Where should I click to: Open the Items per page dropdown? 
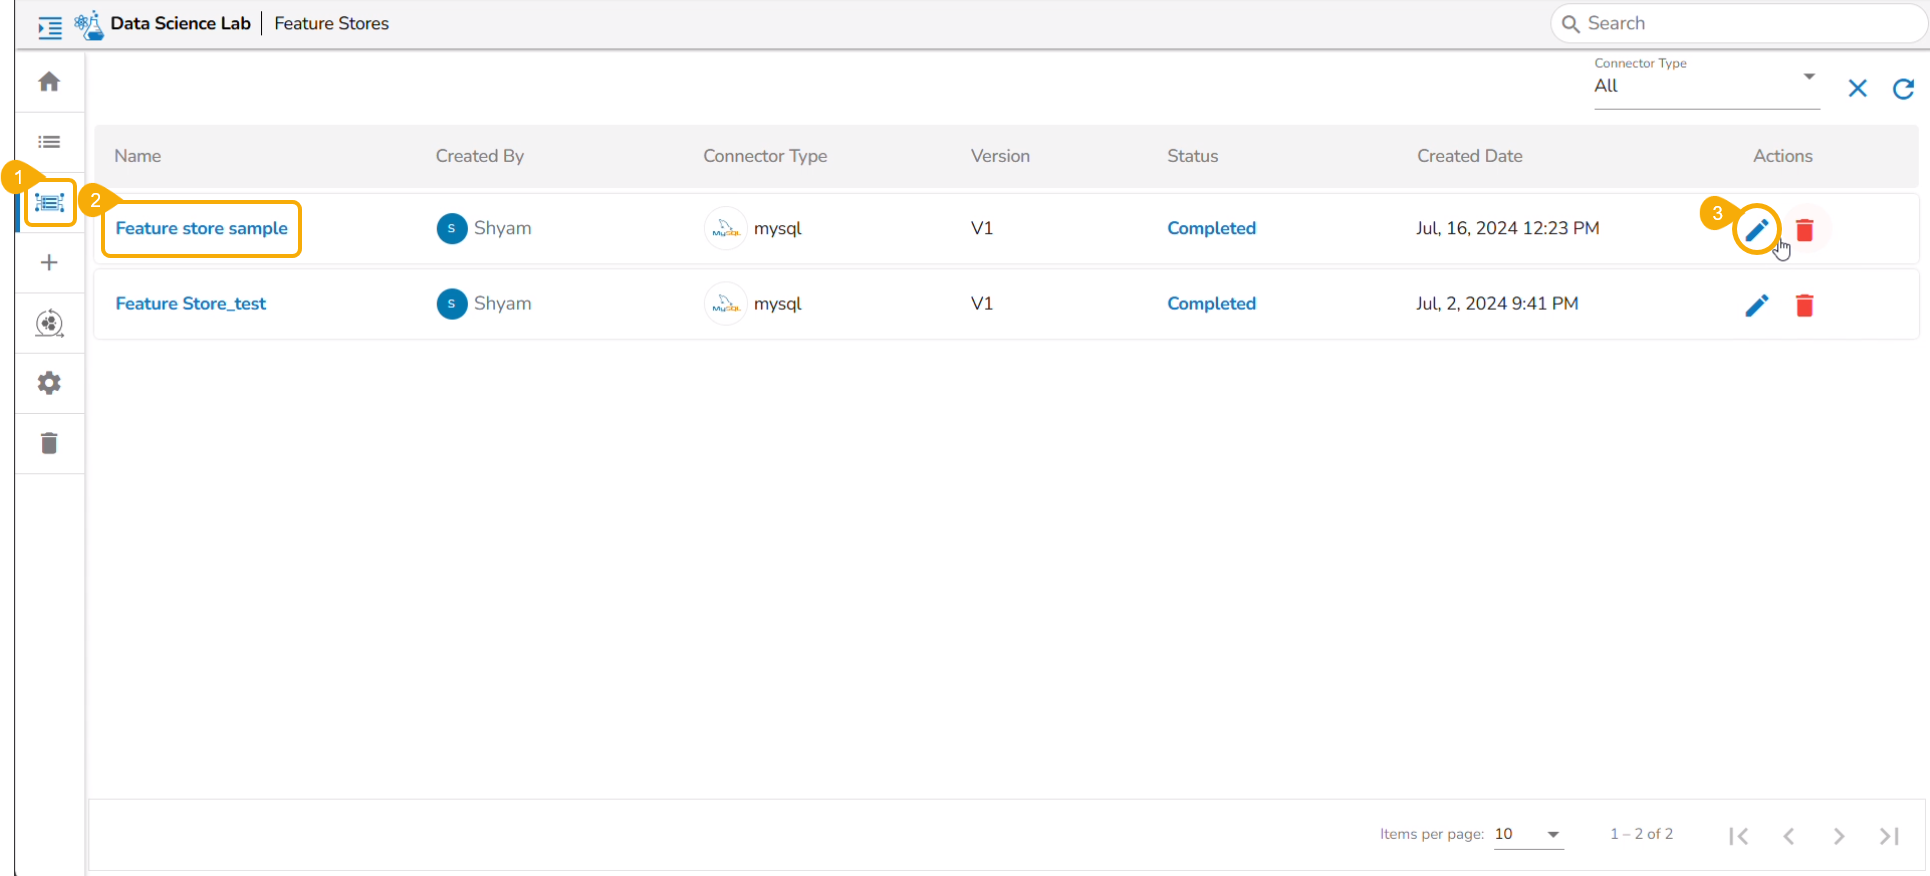(1528, 834)
